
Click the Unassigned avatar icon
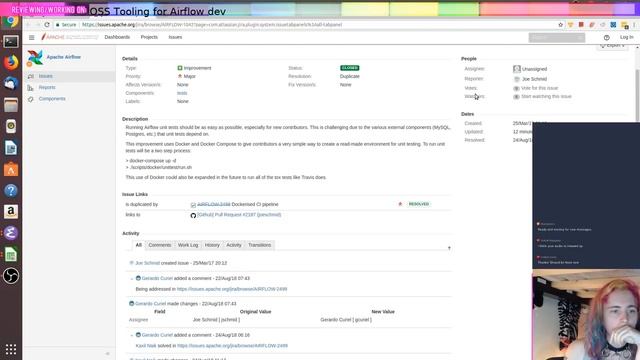click(517, 69)
